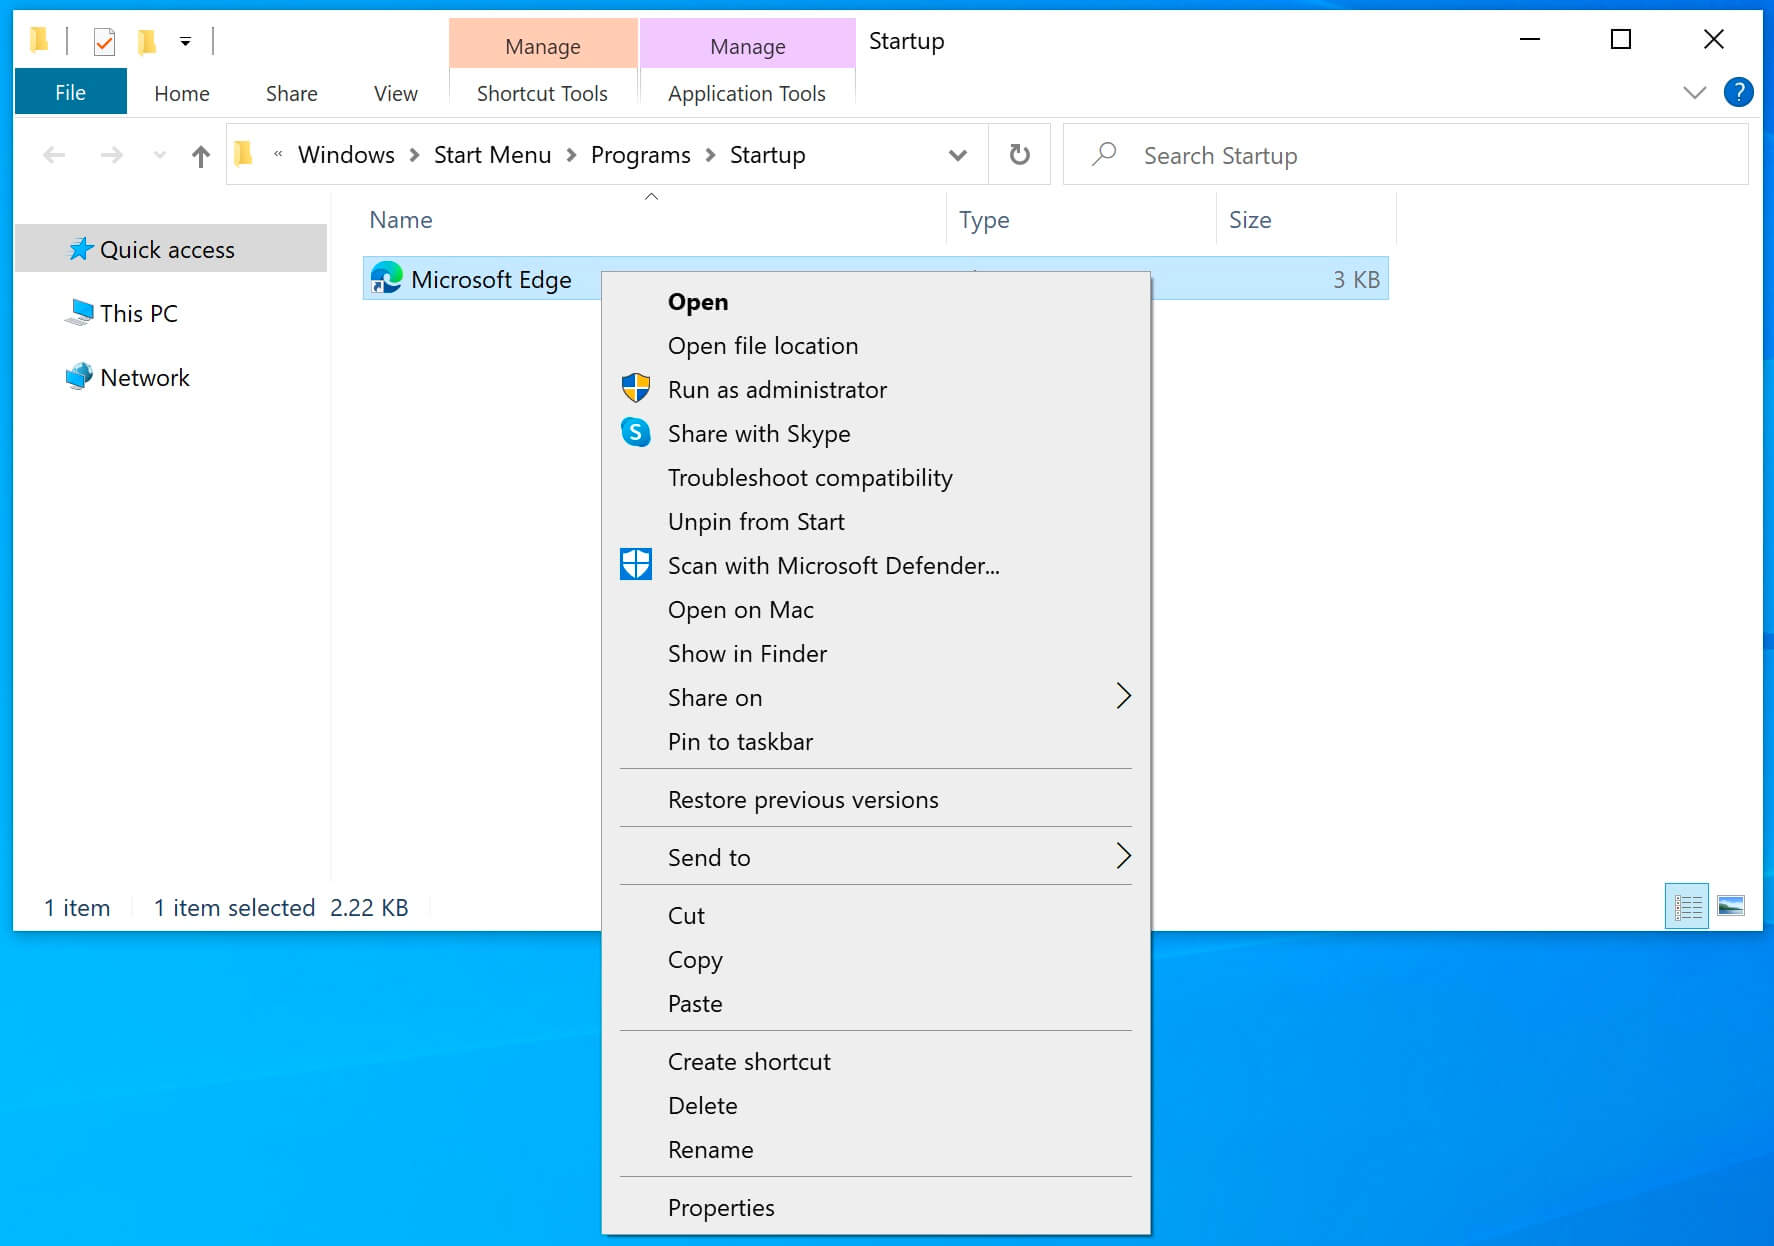1774x1246 pixels.
Task: Click the blue Help question mark icon
Action: click(1739, 92)
